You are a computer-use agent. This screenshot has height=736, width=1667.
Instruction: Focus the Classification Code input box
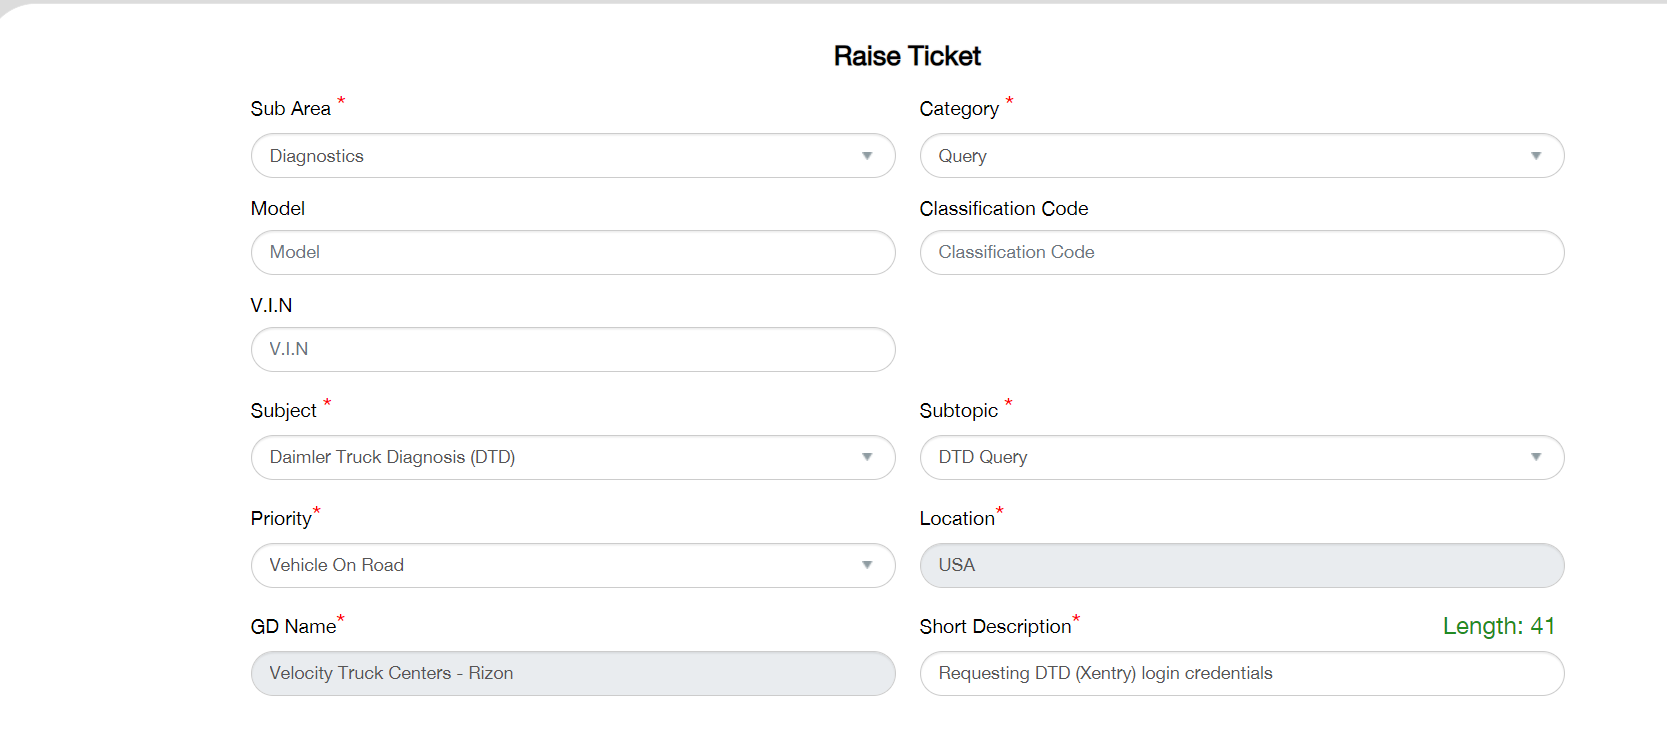coord(1241,252)
